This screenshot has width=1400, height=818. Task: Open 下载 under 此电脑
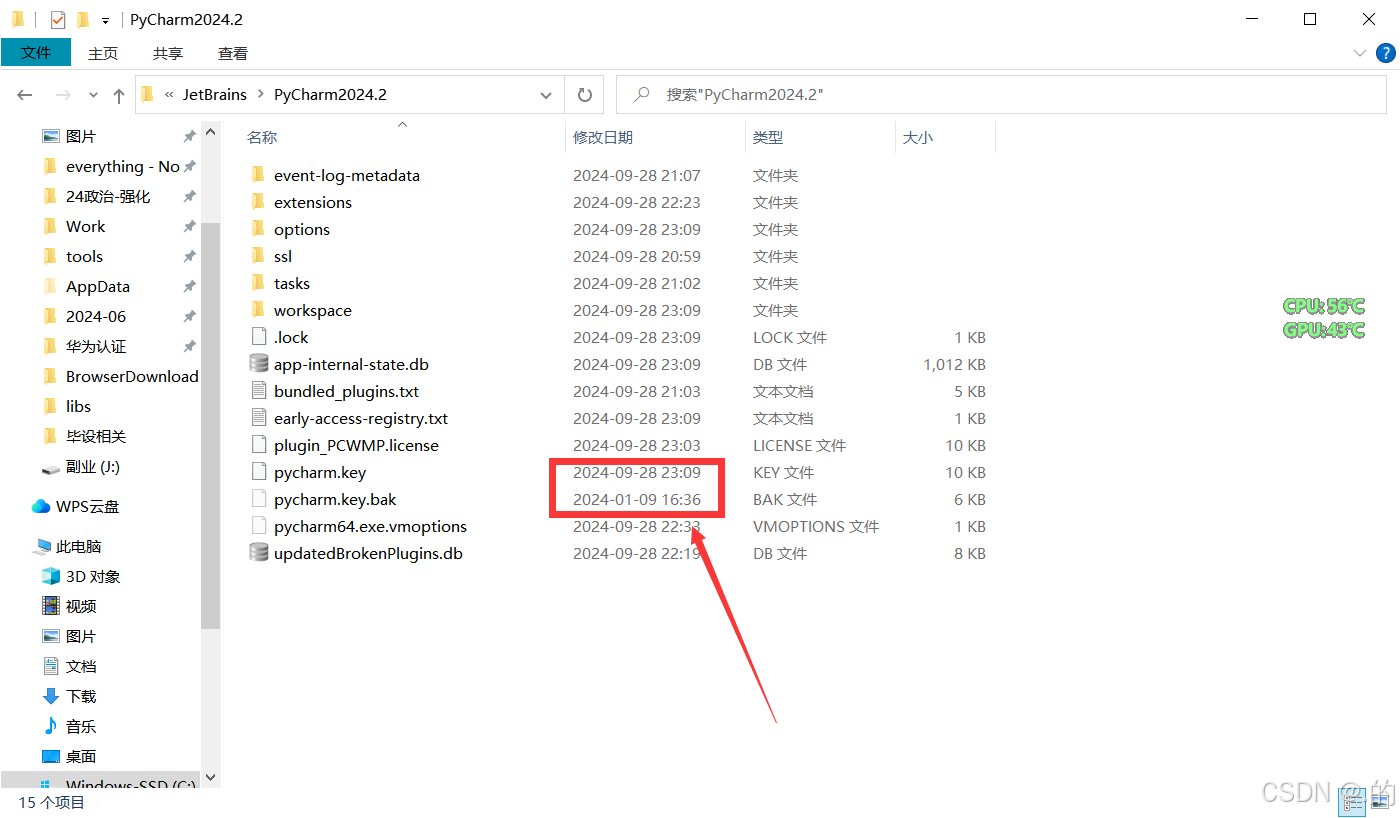tap(81, 696)
